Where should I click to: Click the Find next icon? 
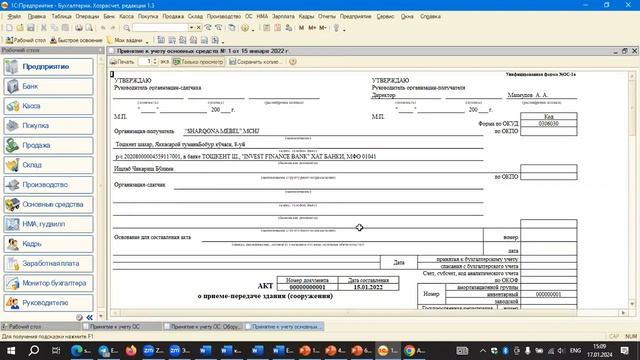[x=208, y=28]
